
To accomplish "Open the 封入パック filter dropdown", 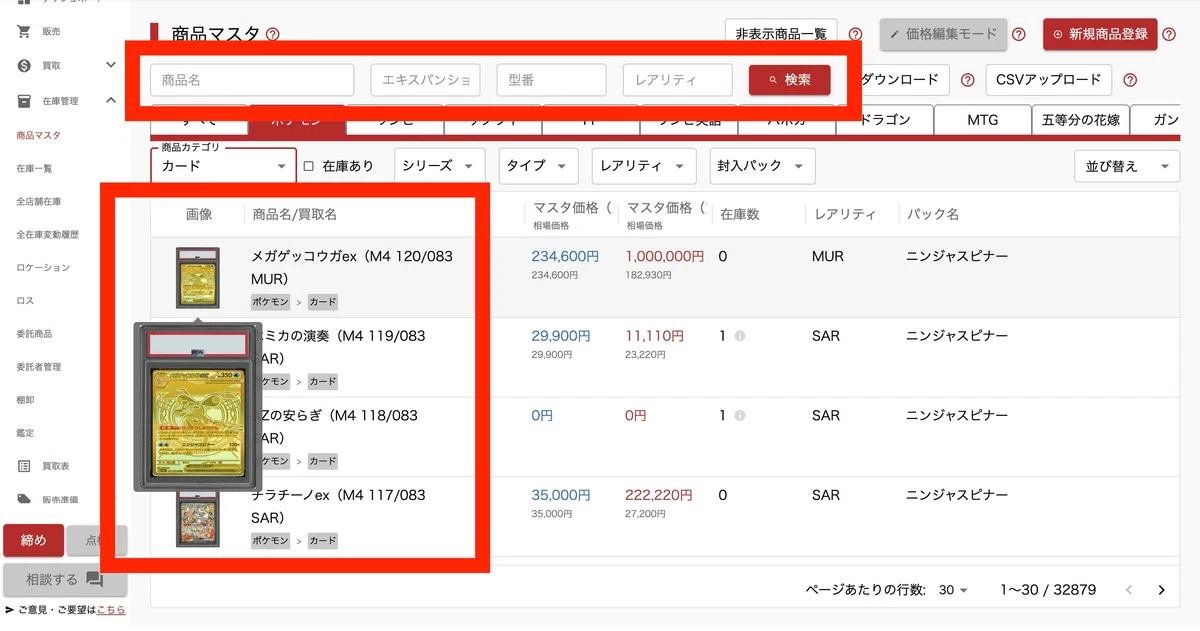I will tap(762, 166).
